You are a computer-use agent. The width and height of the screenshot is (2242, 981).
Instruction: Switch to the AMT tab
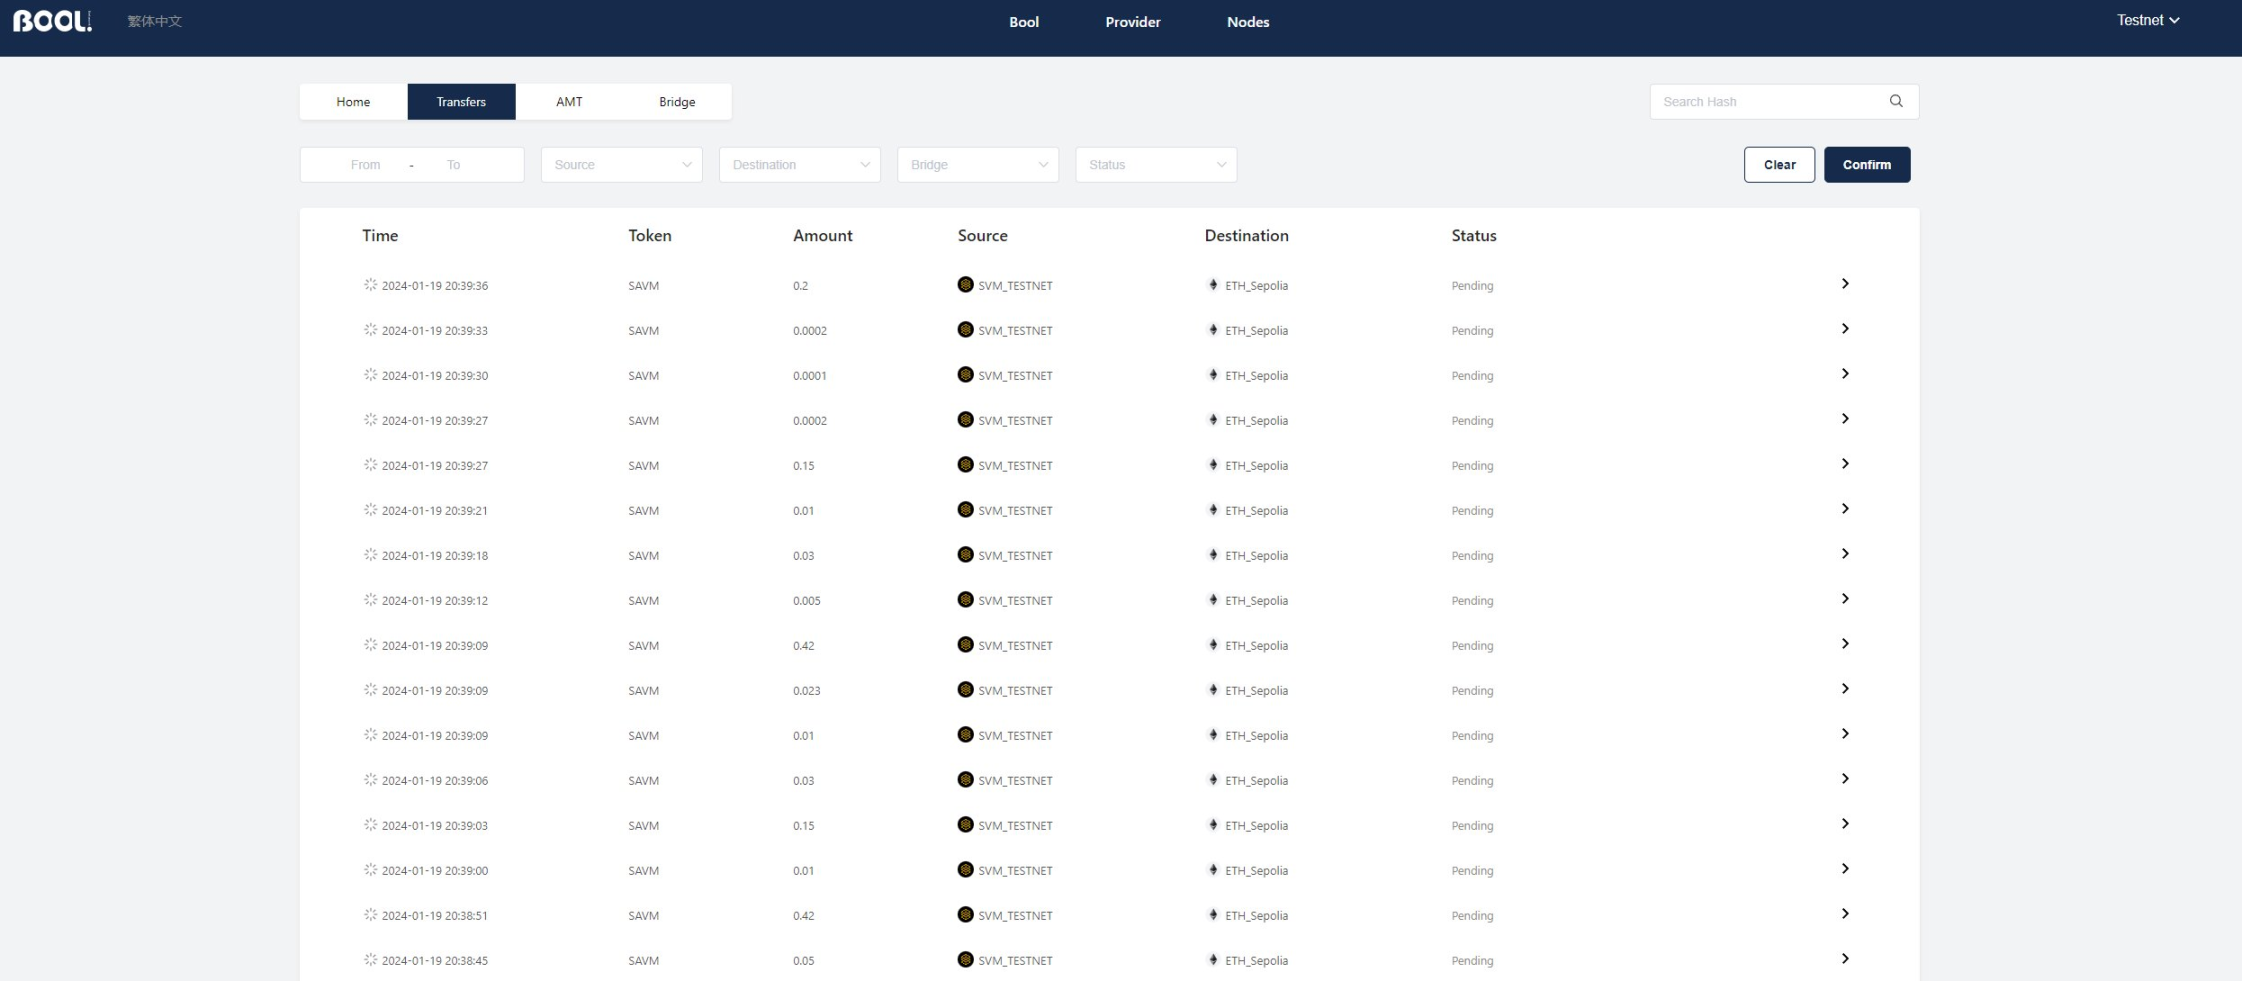569,102
